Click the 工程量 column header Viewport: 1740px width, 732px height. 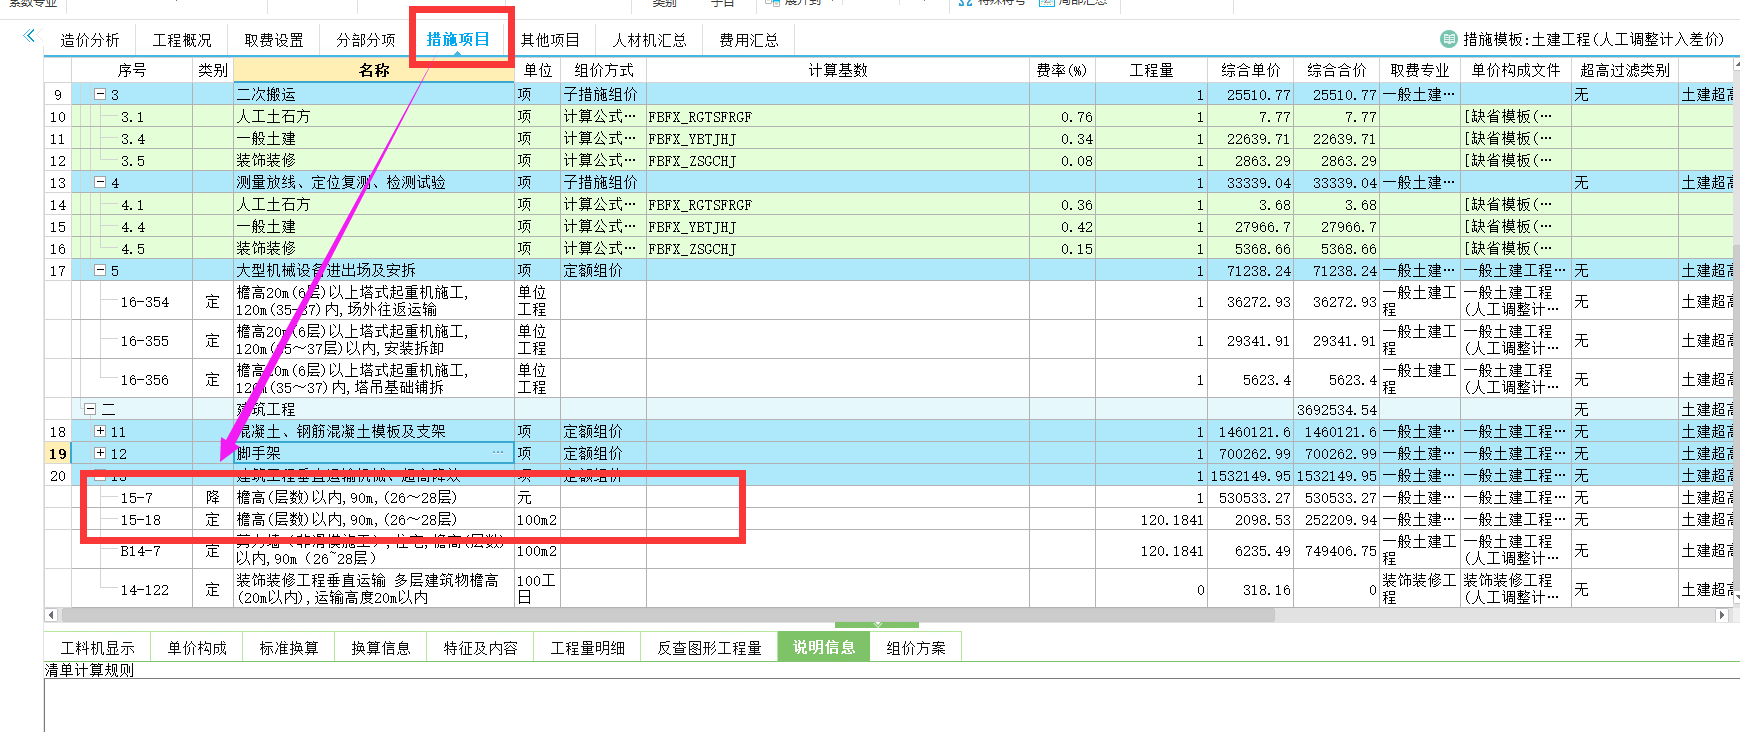(1151, 70)
